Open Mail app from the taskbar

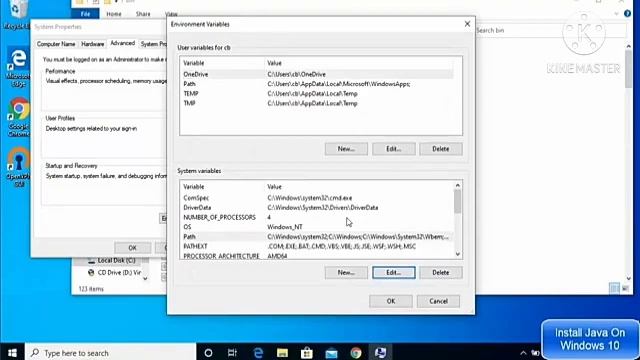(x=331, y=353)
